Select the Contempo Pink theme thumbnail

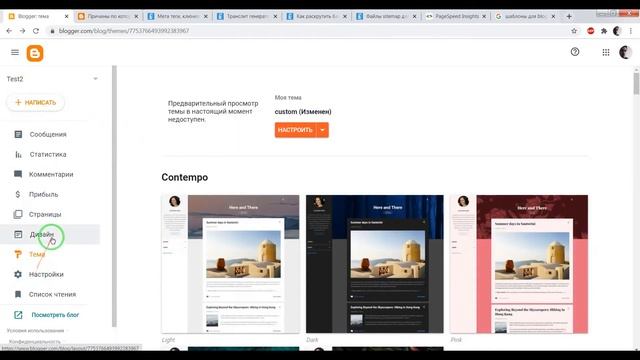point(519,264)
